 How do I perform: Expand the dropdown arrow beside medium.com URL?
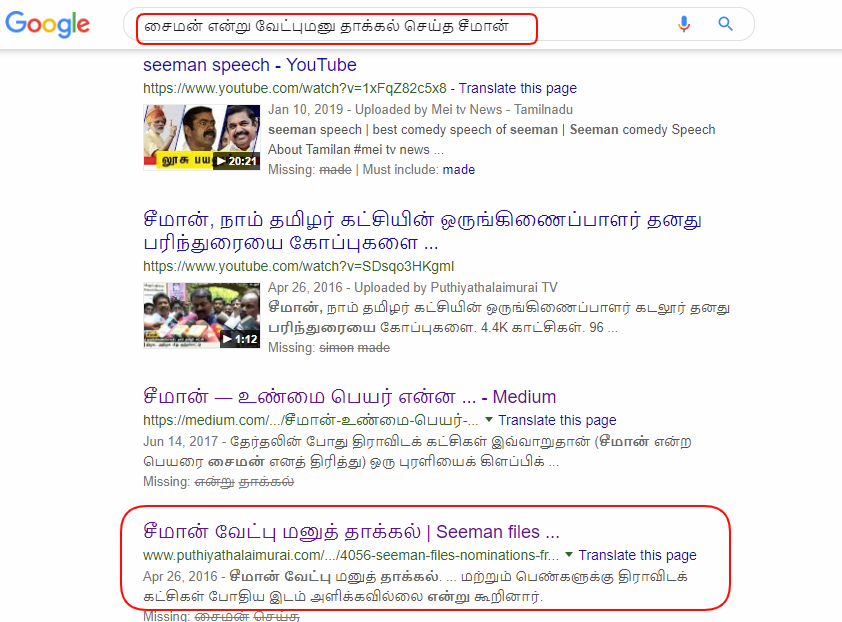[489, 420]
